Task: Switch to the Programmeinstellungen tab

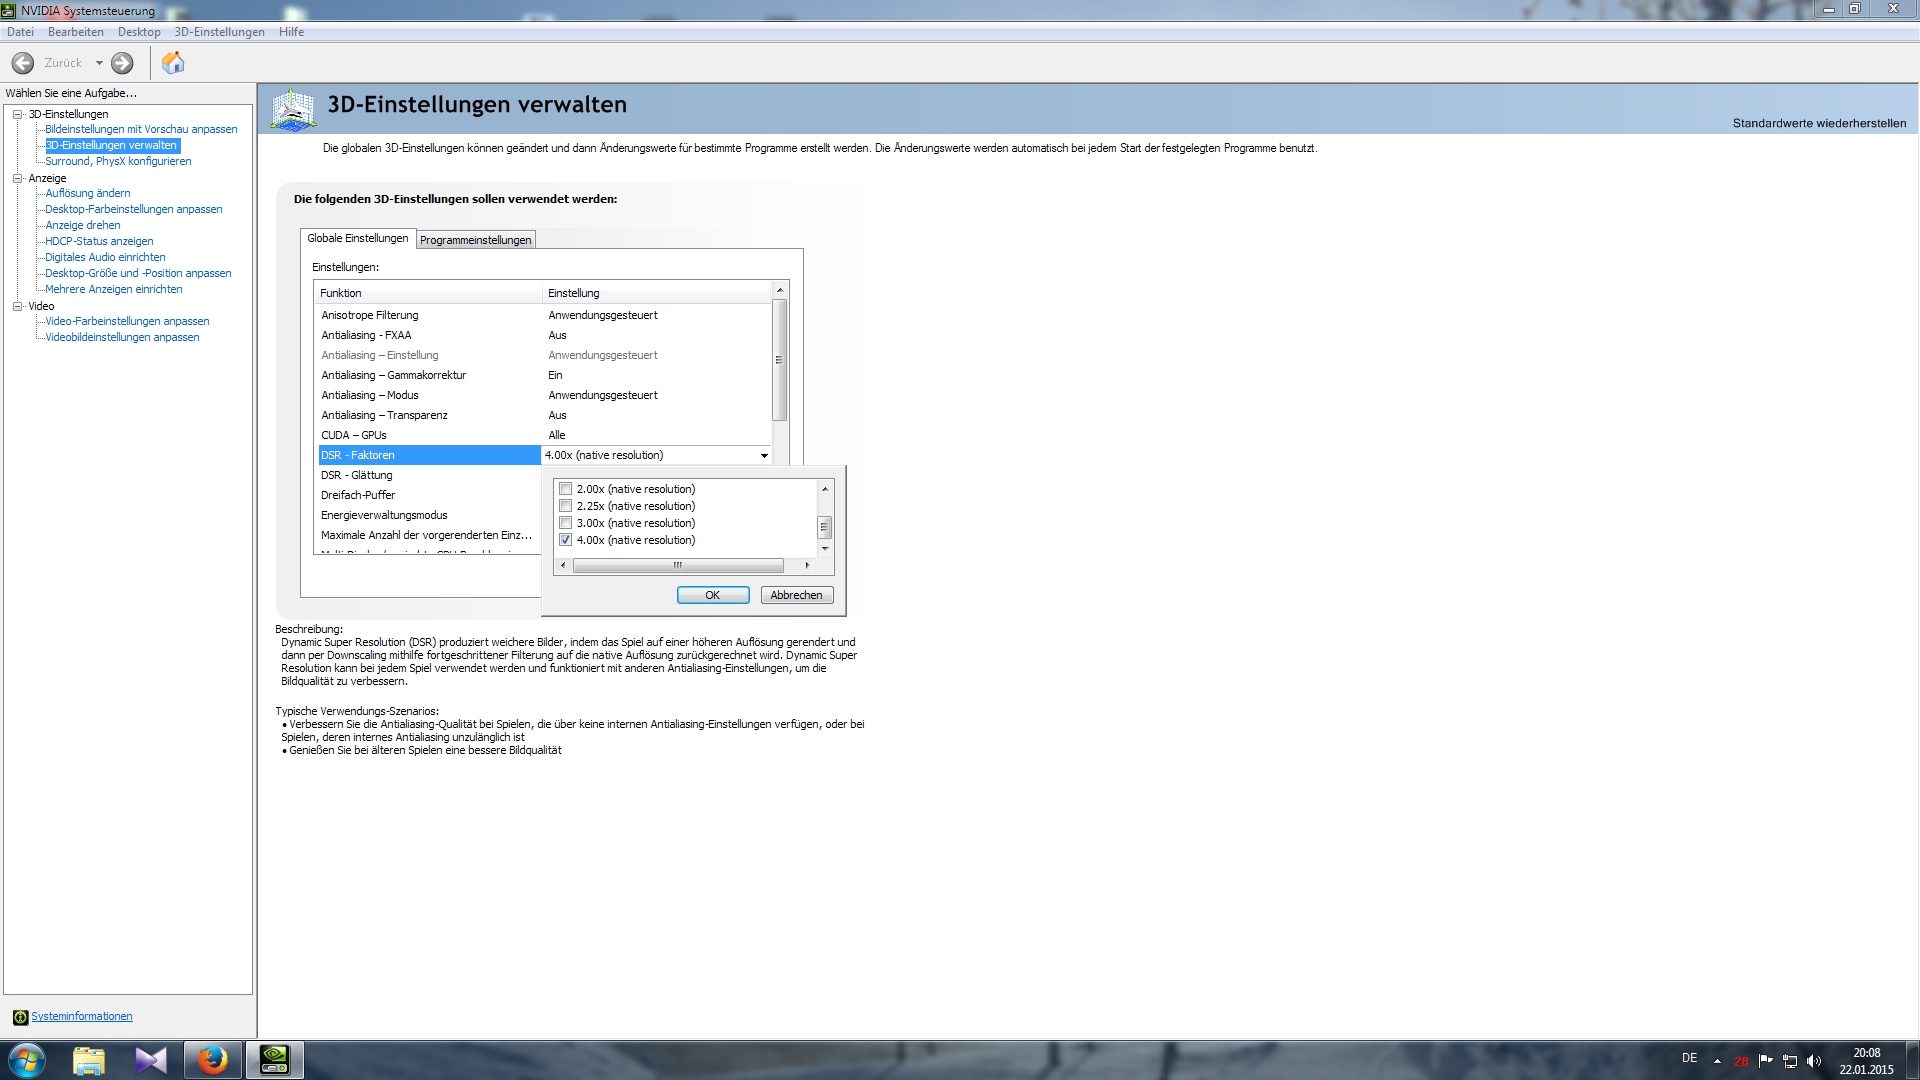Action: [x=475, y=240]
